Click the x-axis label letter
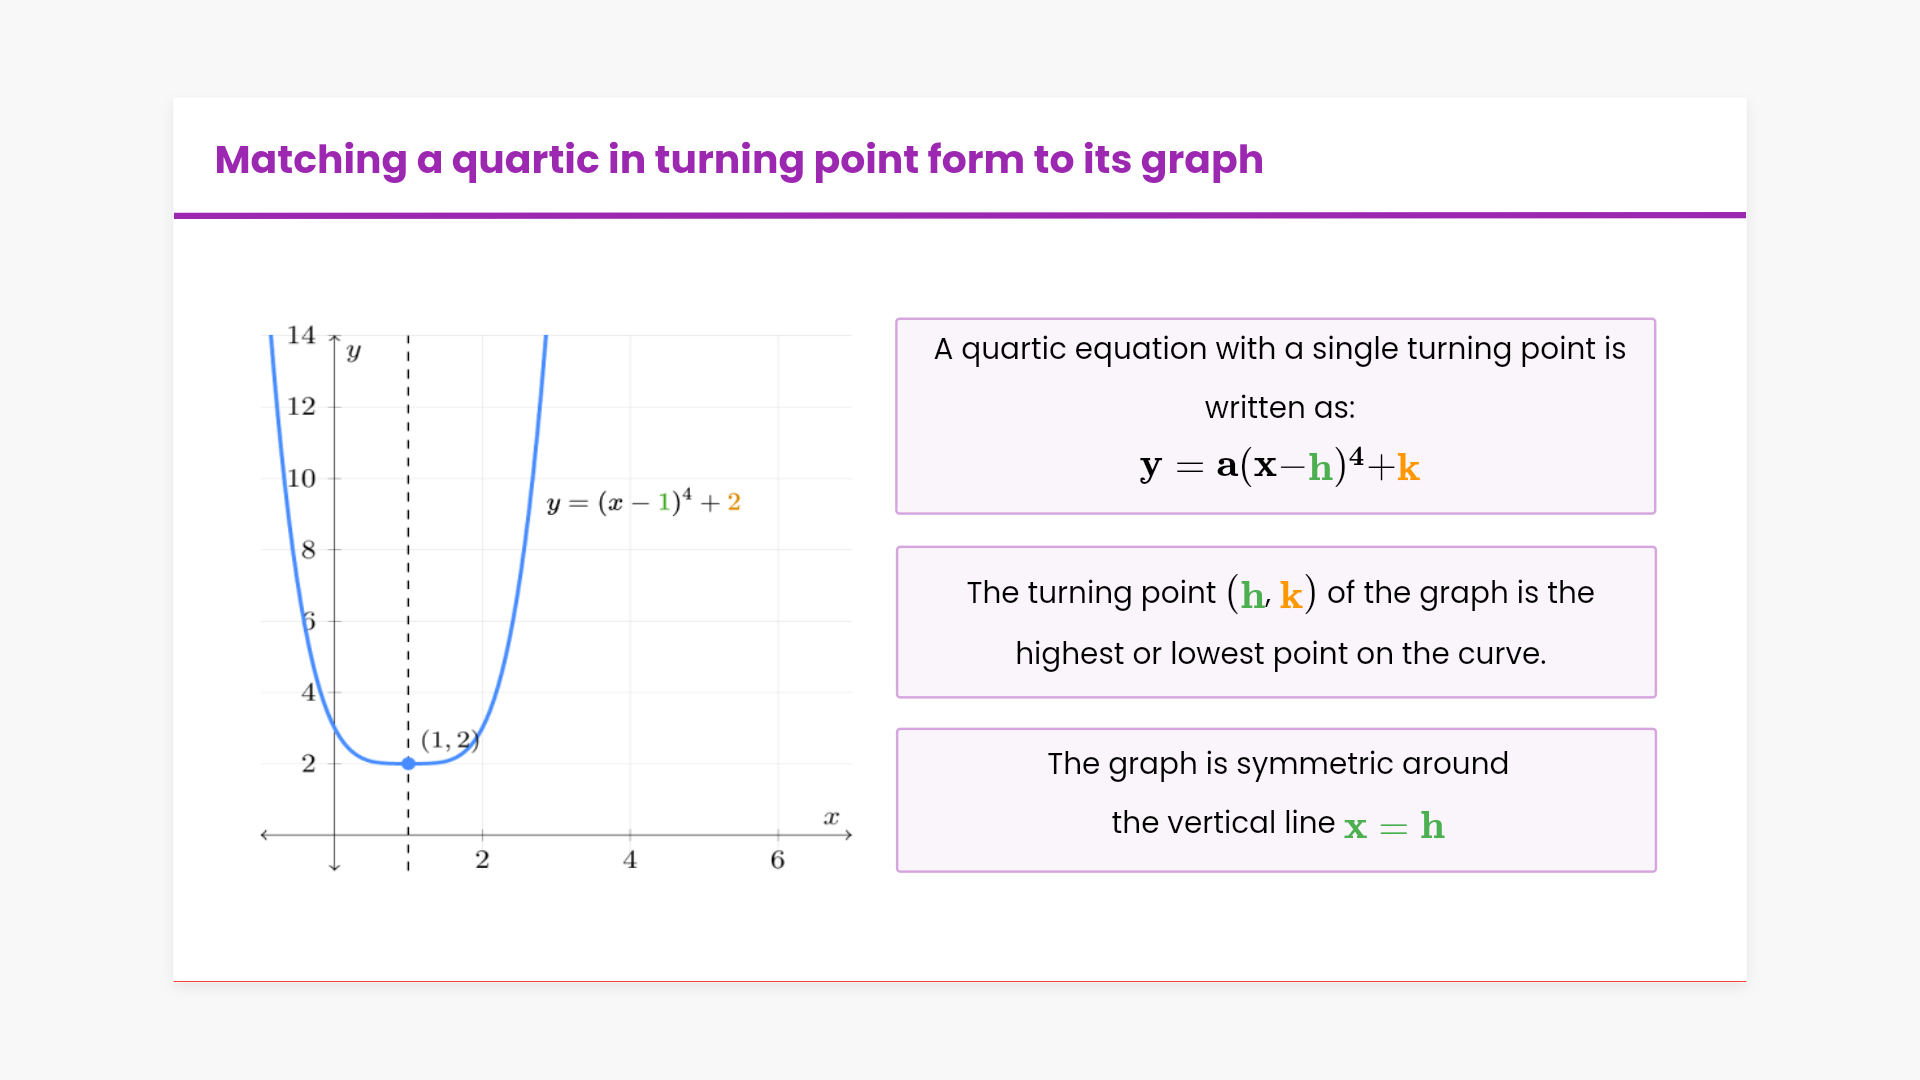1920x1080 pixels. pos(830,817)
